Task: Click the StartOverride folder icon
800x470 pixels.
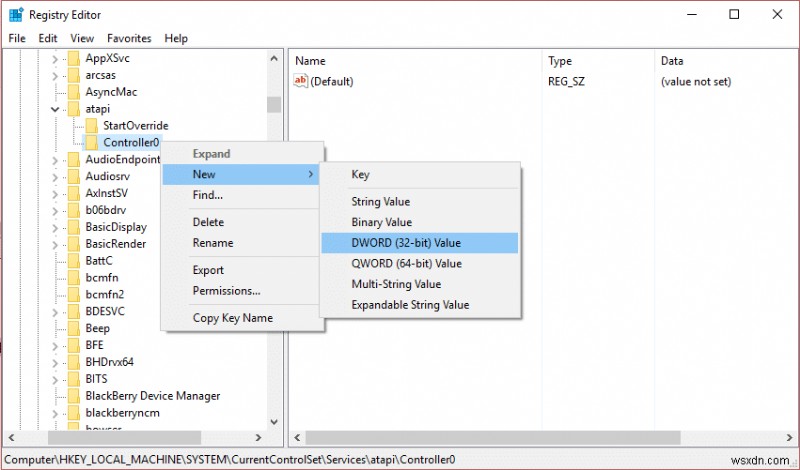Action: (91, 126)
